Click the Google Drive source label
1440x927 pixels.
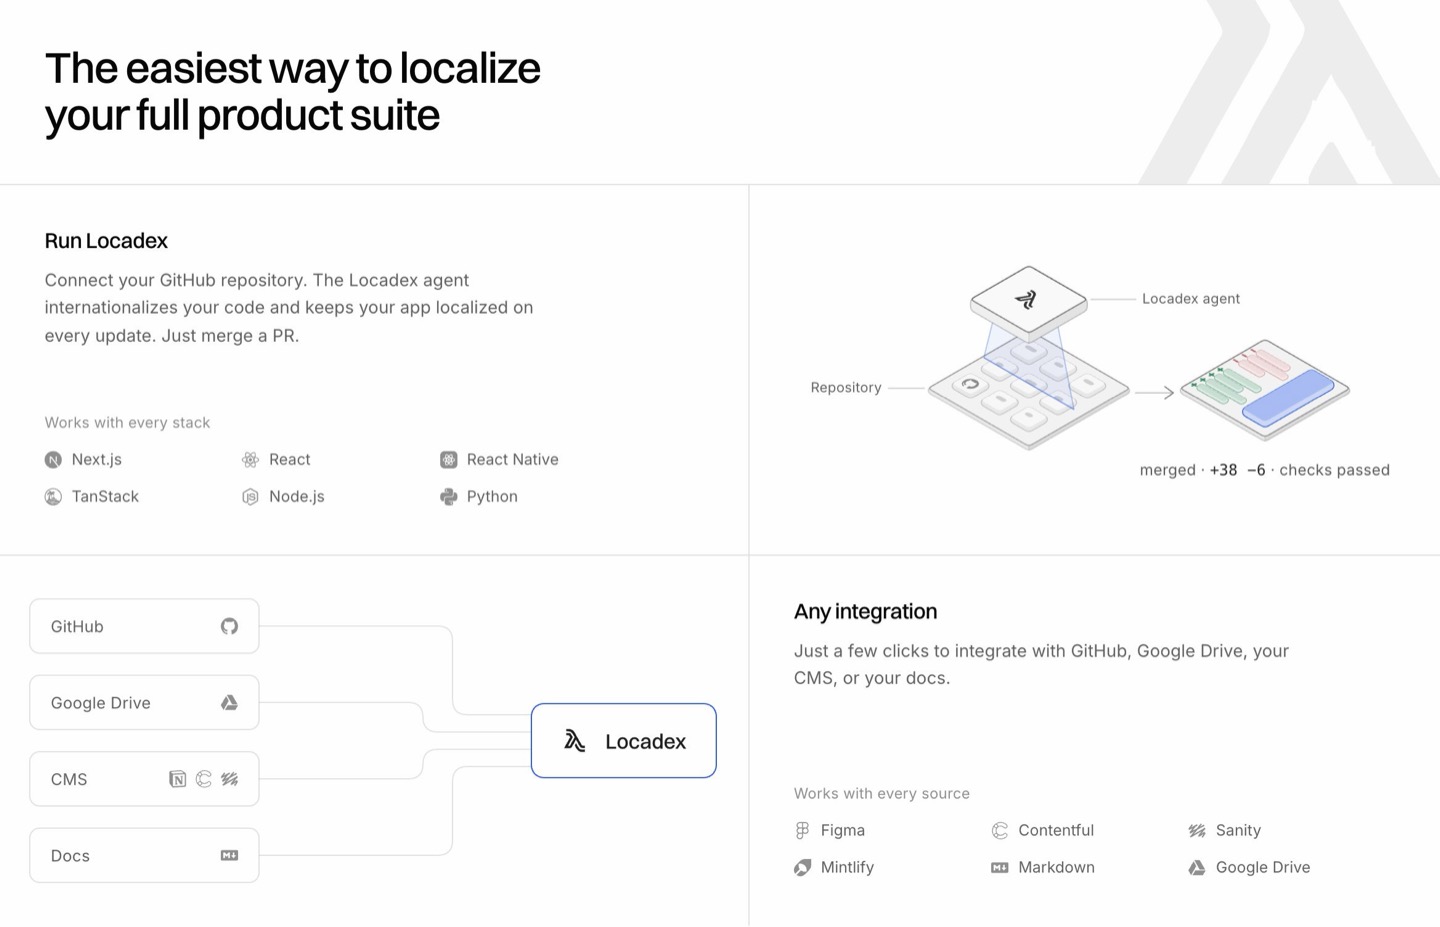[x=1263, y=868]
